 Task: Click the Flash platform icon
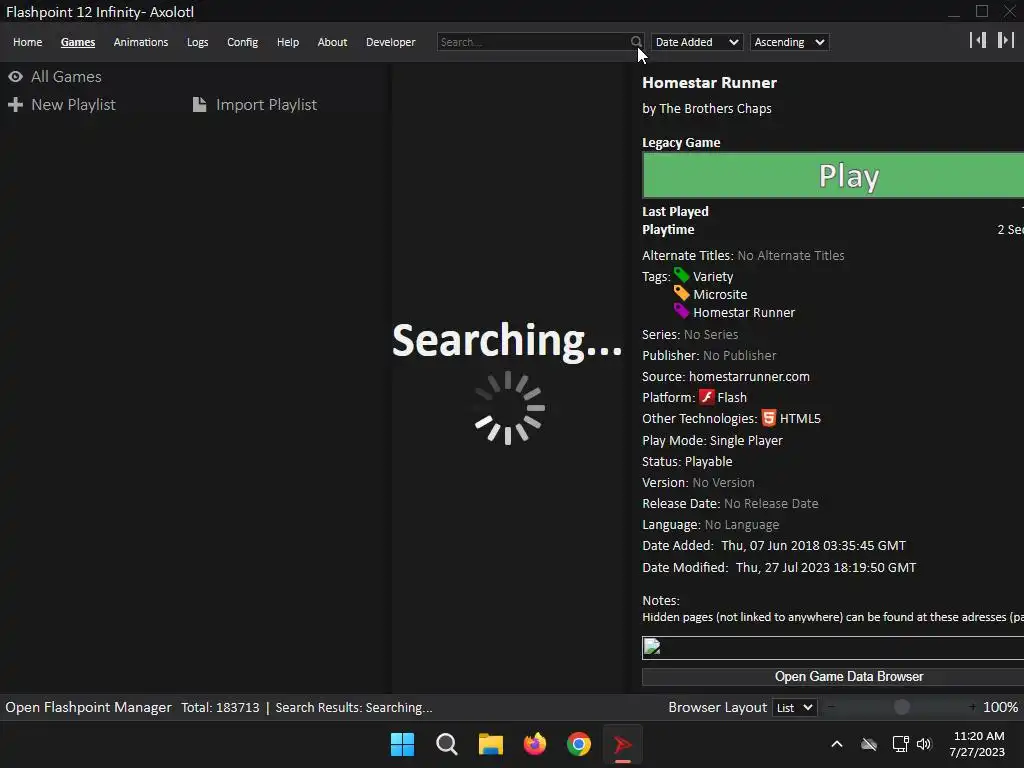click(707, 396)
